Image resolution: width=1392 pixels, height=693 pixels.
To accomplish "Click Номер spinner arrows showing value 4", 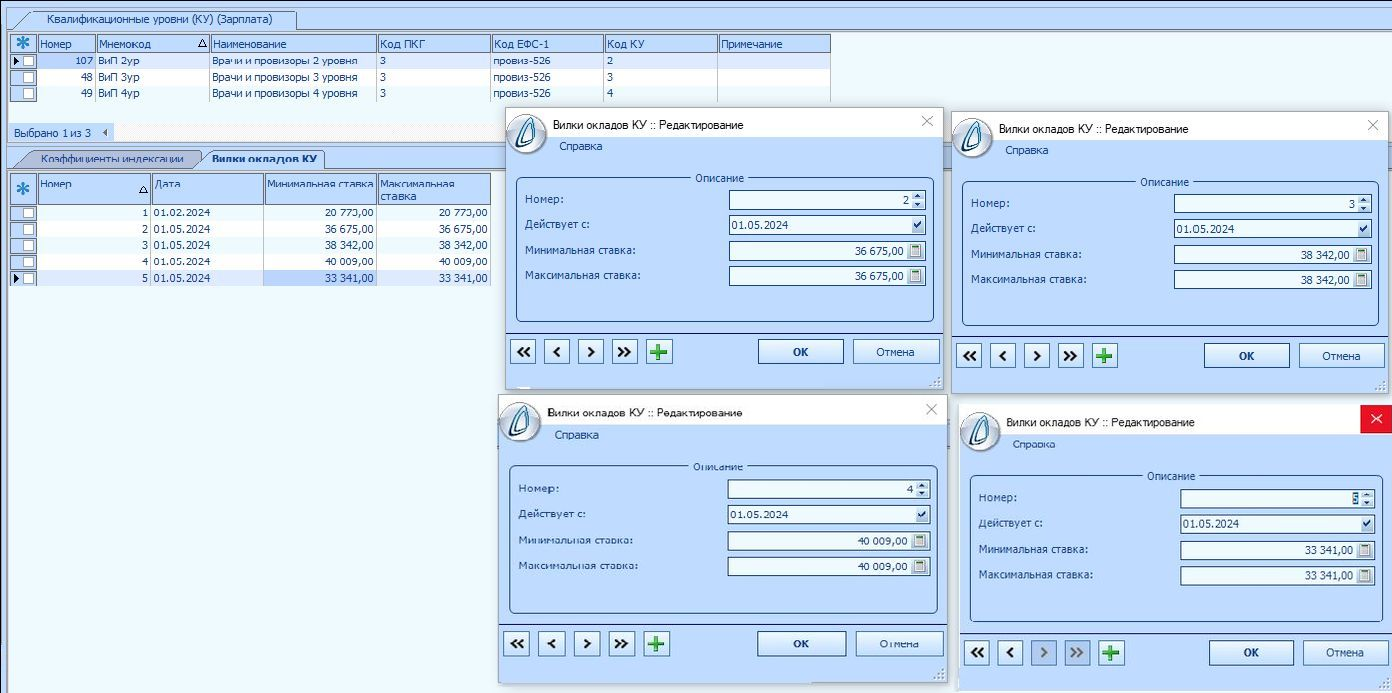I will tap(922, 490).
